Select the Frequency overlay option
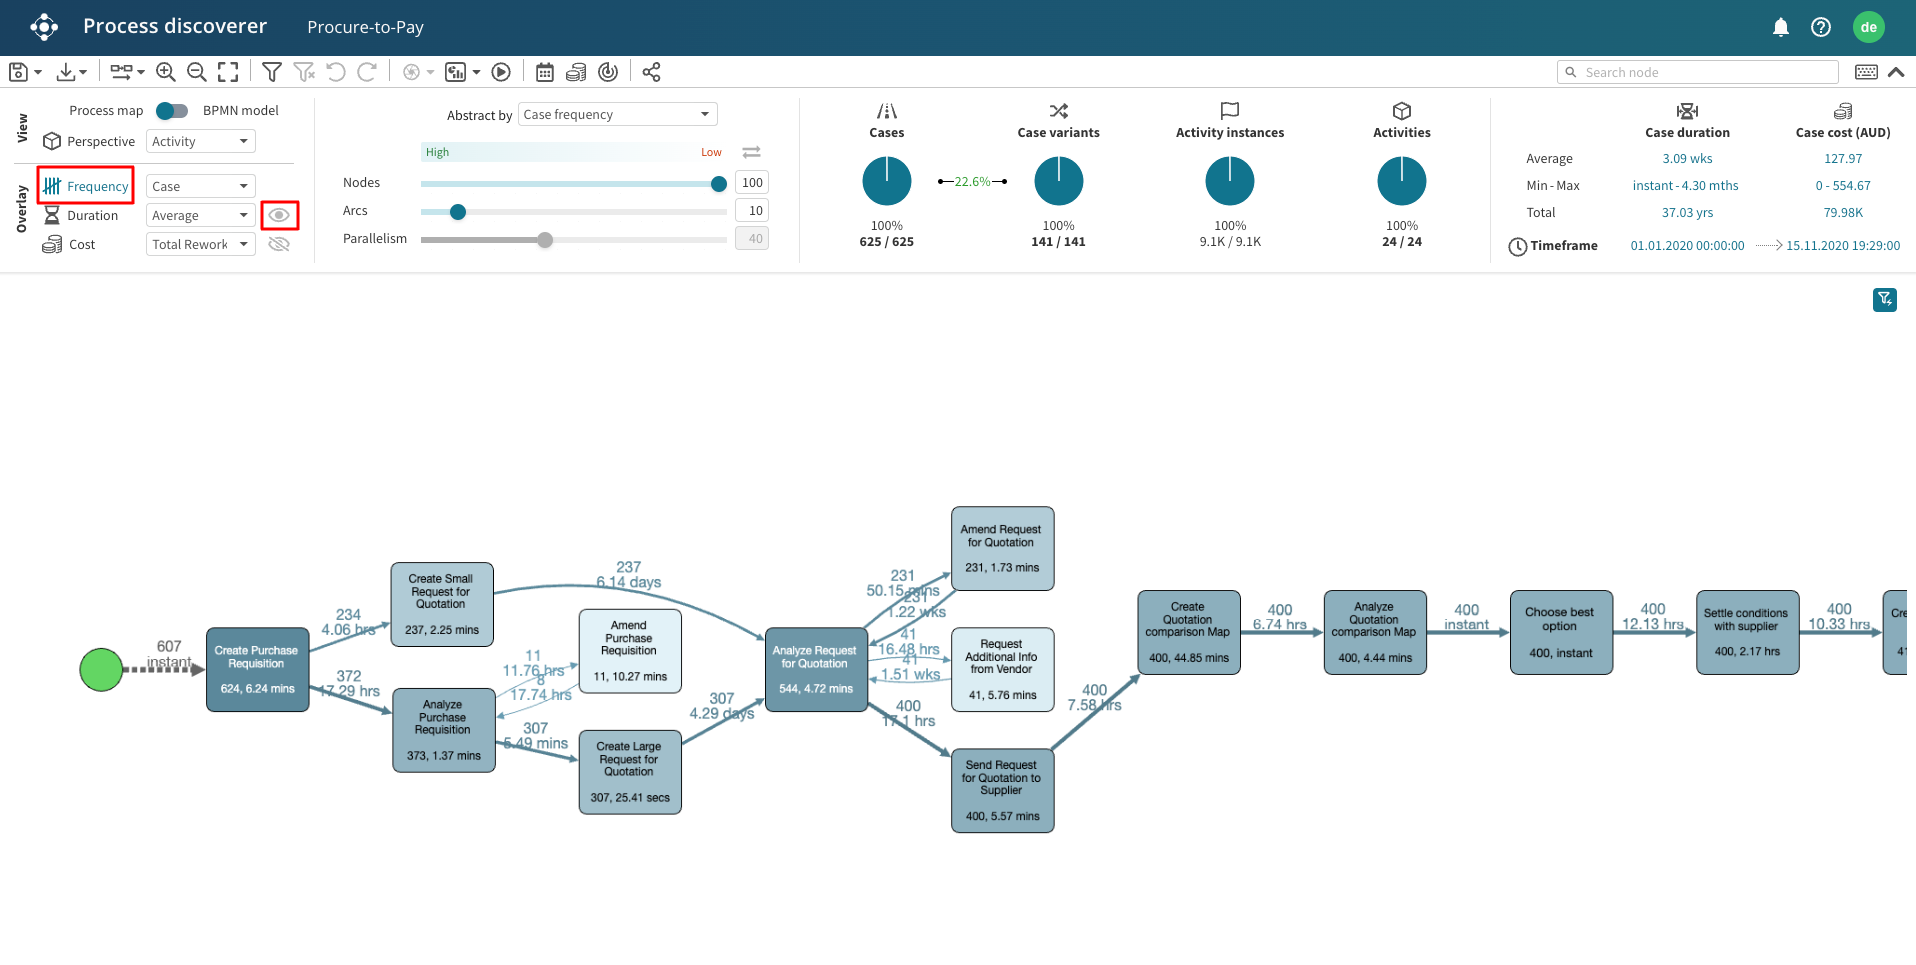This screenshot has width=1916, height=965. pos(86,186)
